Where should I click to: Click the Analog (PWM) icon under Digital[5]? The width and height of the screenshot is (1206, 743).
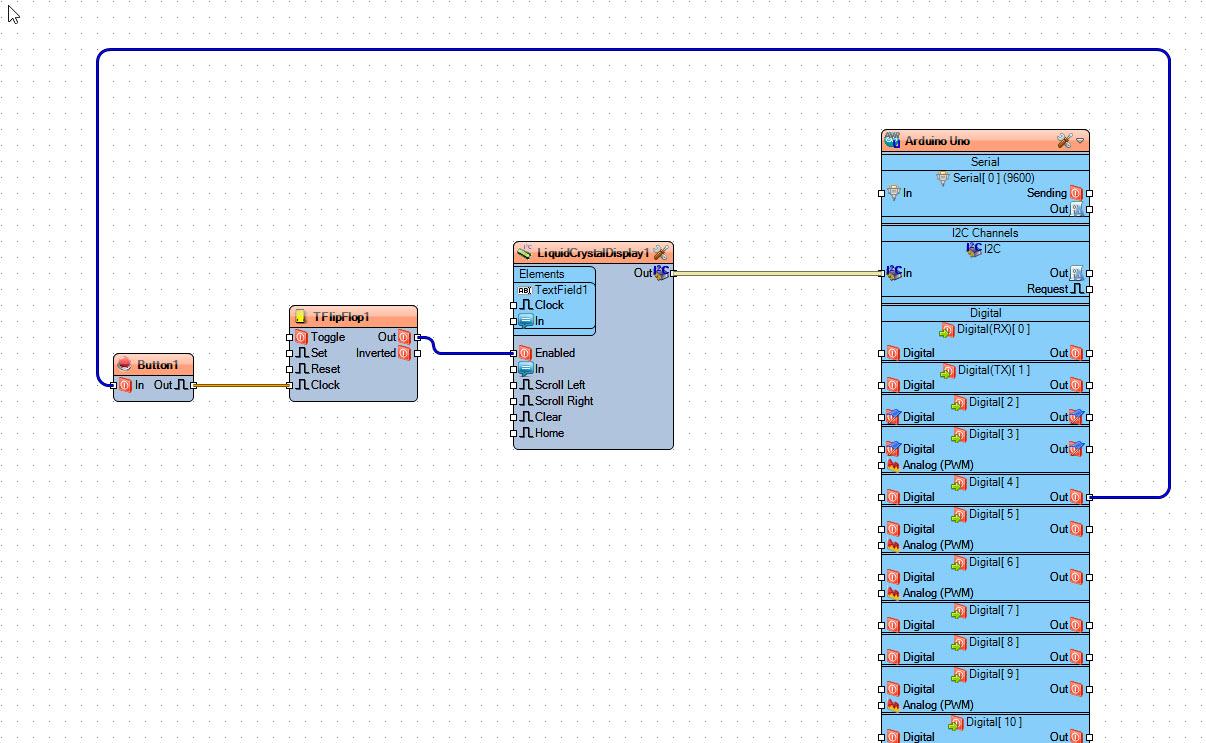(893, 545)
